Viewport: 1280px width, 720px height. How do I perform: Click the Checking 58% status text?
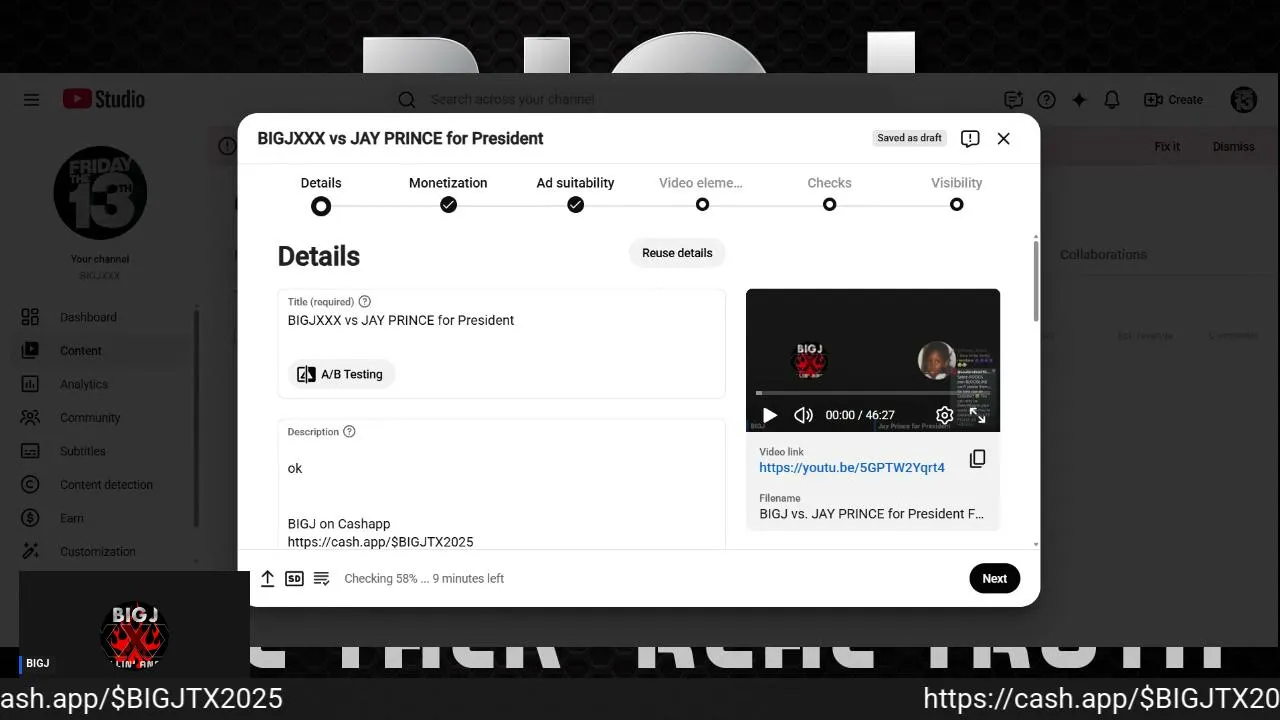(424, 579)
